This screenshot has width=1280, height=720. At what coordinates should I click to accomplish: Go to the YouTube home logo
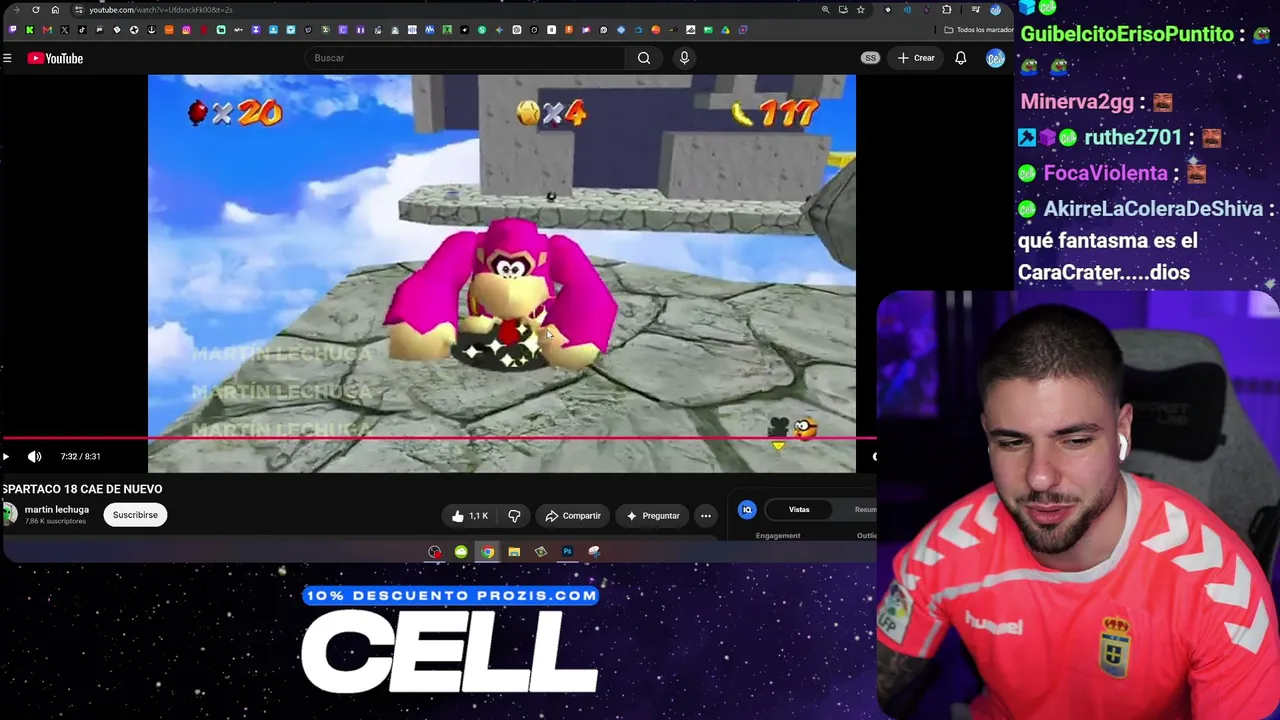click(55, 58)
